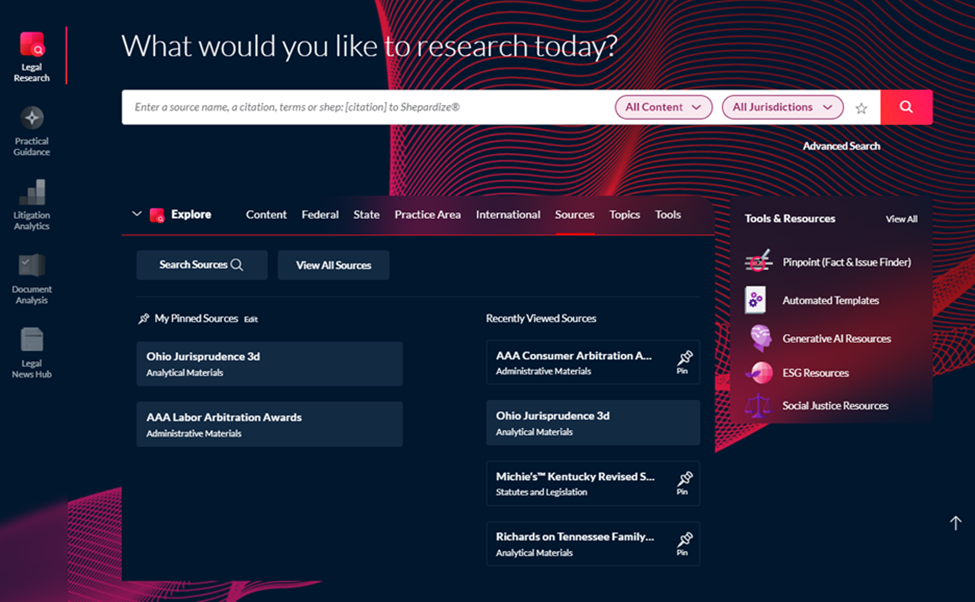Collapse the Explore section chevron
975x602 pixels.
point(137,214)
